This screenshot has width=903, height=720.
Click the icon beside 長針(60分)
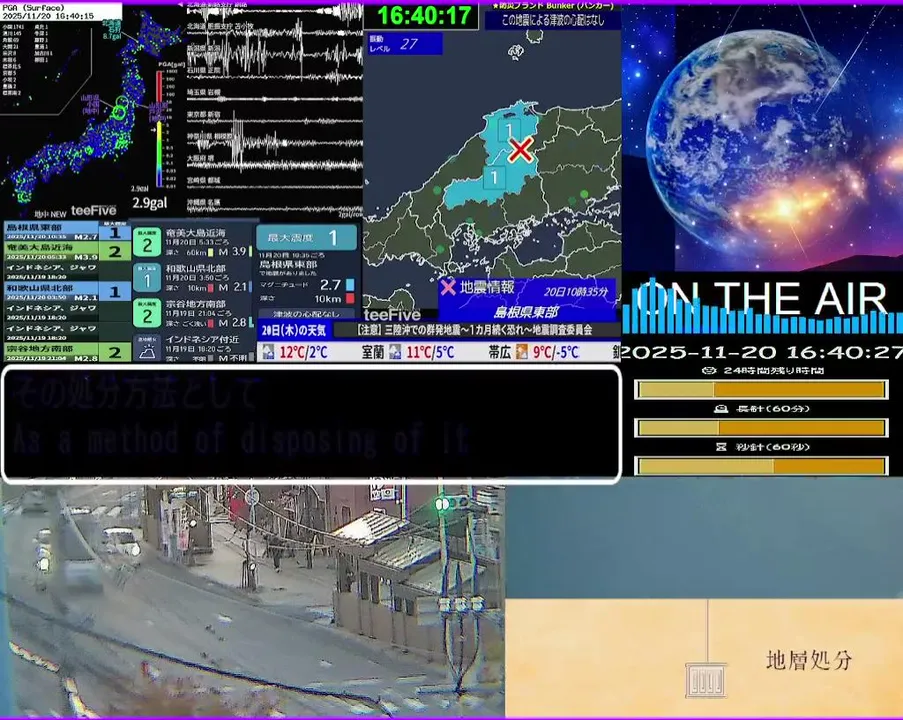(721, 409)
